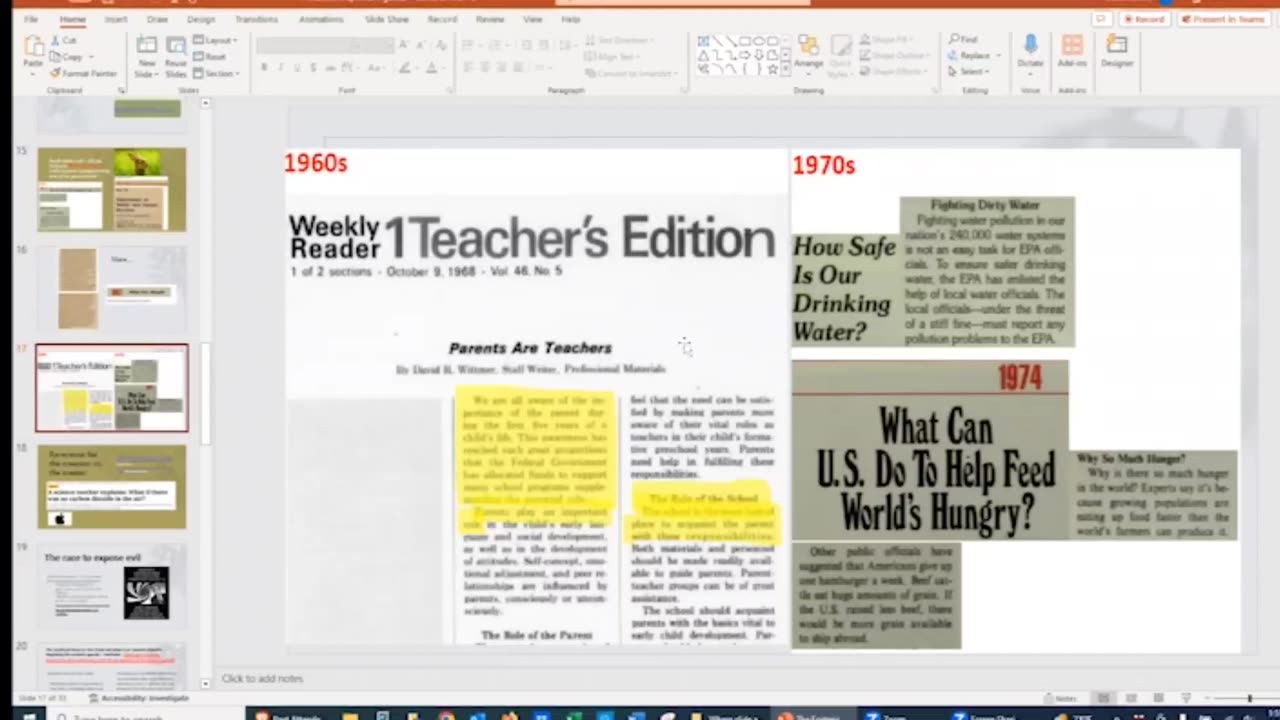This screenshot has width=1280, height=720.
Task: Click the Increase Font Size icon
Action: [404, 45]
